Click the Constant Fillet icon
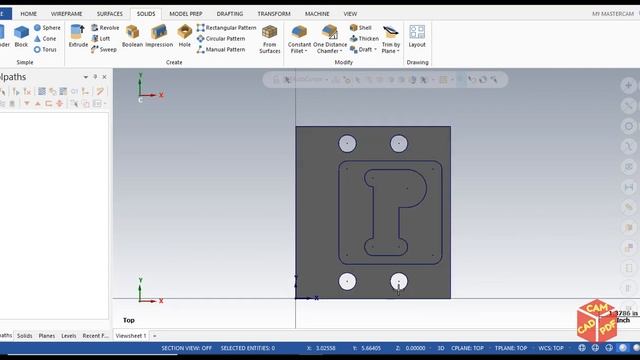 pyautogui.click(x=299, y=32)
